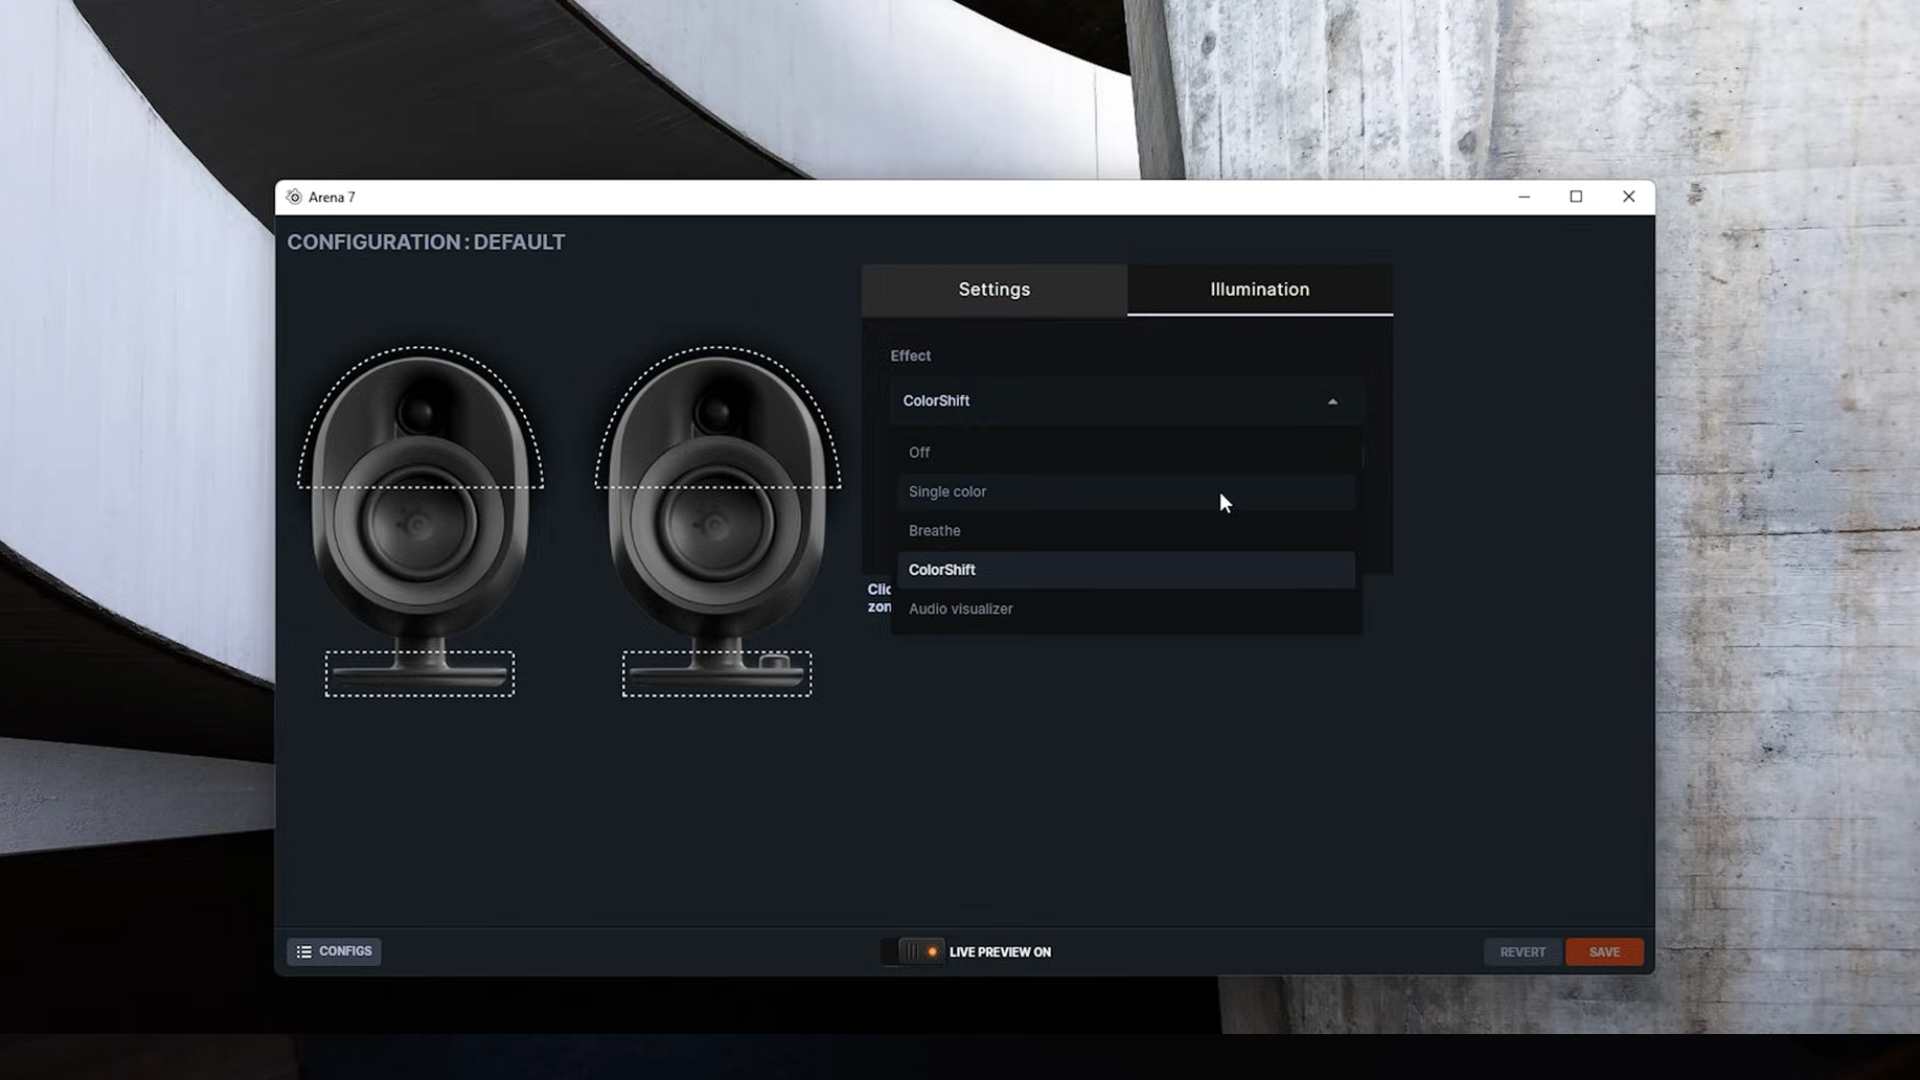This screenshot has width=1920, height=1080.
Task: Pick the Single color effect option
Action: [x=947, y=492]
